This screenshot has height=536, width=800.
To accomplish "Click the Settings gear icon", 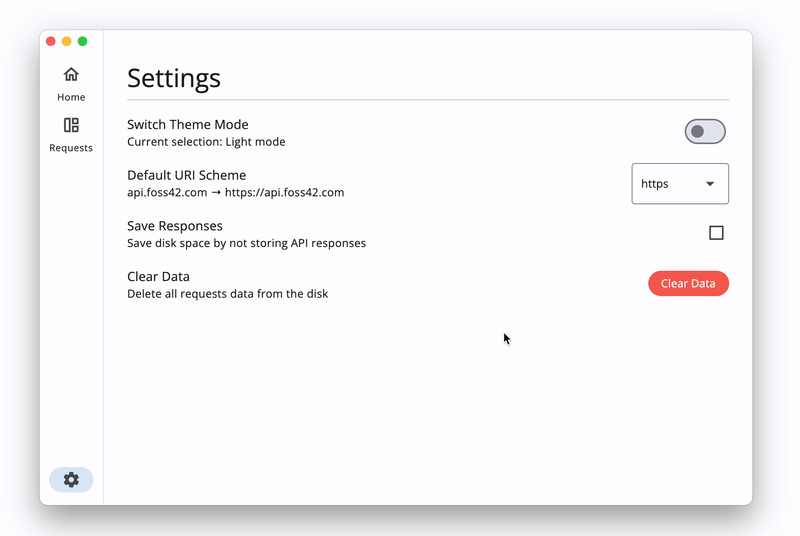I will pos(71,480).
